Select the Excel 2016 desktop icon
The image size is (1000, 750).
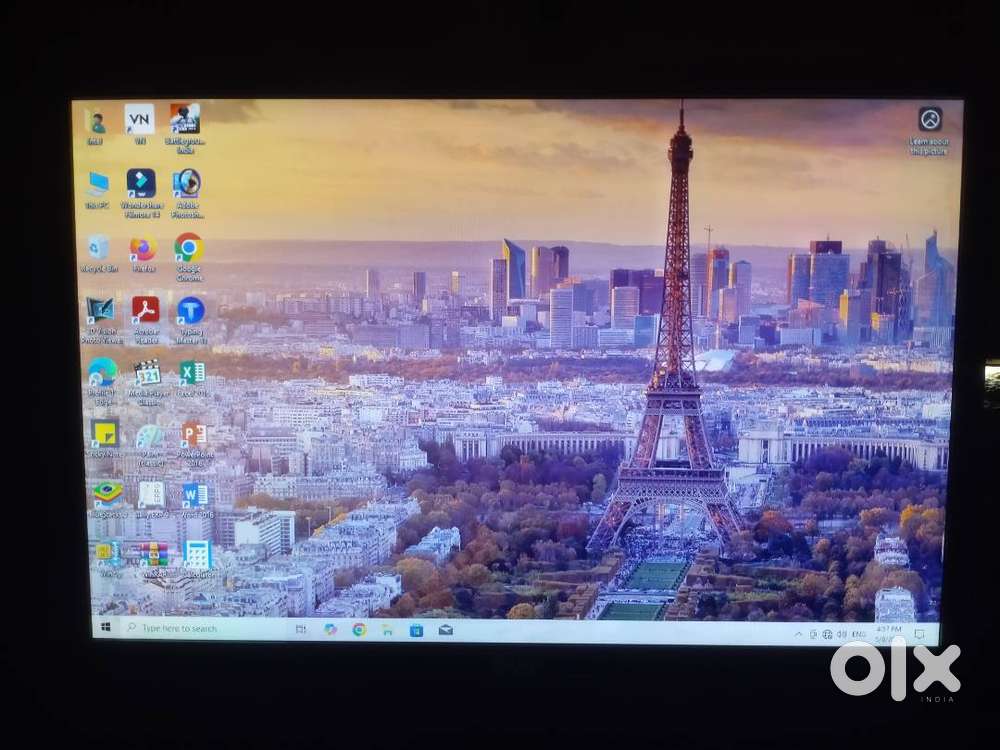pos(191,373)
